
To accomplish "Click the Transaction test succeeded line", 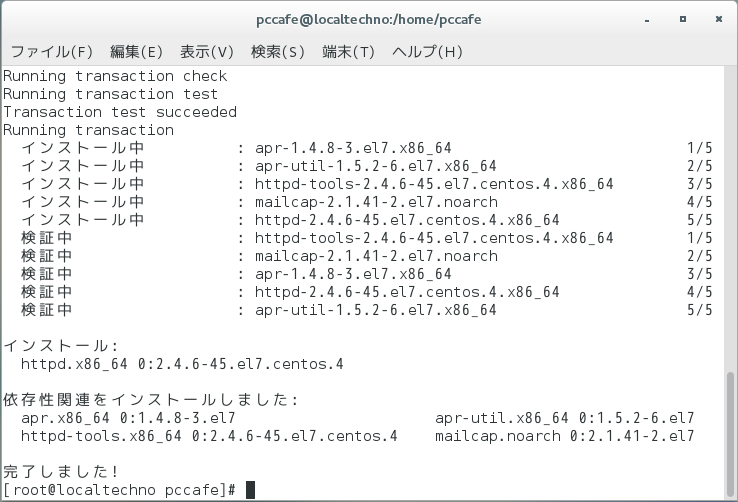I will 120,112.
